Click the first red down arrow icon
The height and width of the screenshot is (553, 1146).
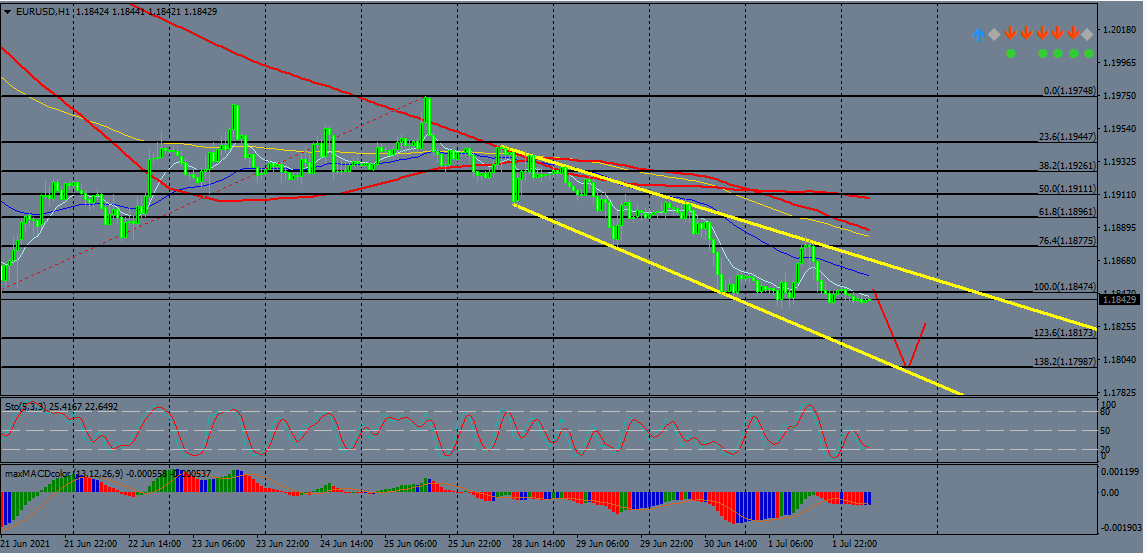1010,34
